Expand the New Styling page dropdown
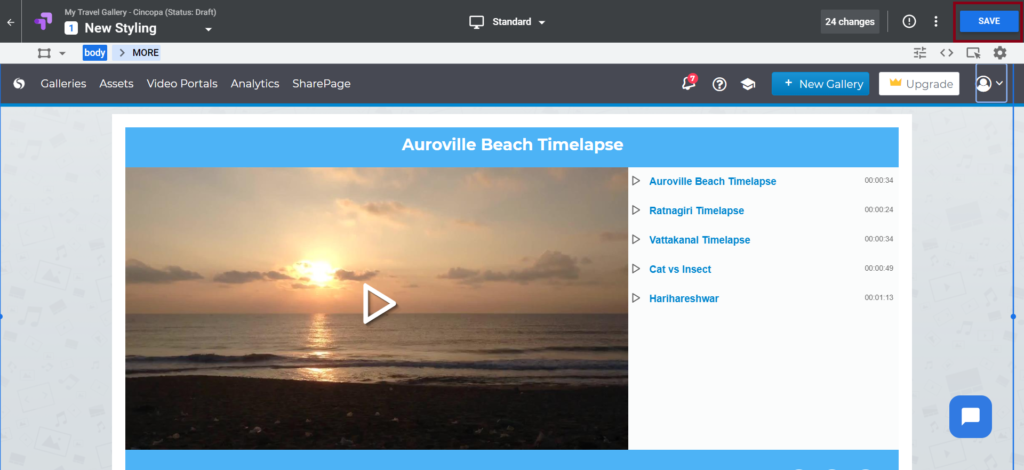The image size is (1024, 470). pos(209,29)
